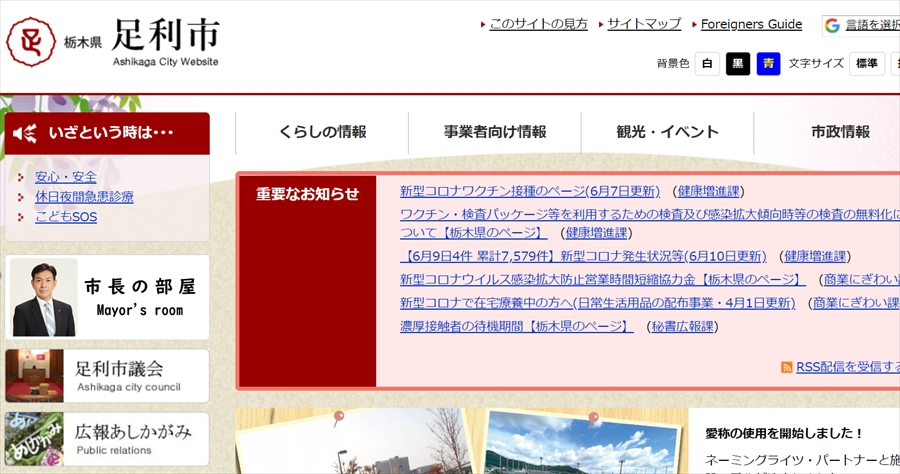900x474 pixels.
Task: Open the Mayor's room banner
Action: click(x=108, y=298)
